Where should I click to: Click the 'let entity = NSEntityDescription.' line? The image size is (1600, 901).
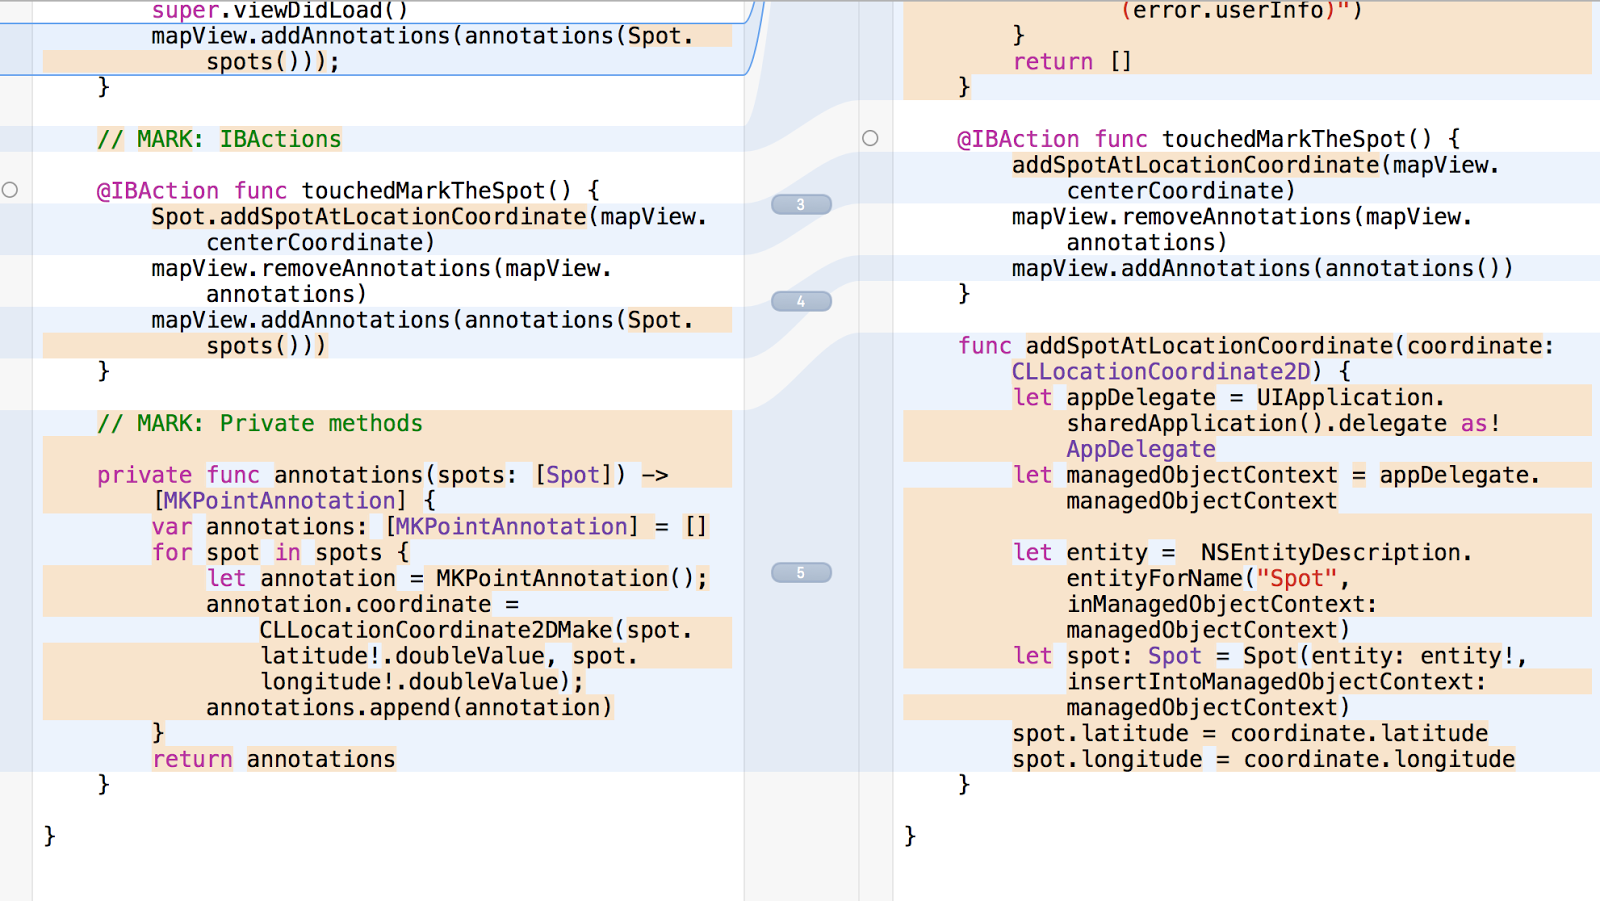[1242, 553]
